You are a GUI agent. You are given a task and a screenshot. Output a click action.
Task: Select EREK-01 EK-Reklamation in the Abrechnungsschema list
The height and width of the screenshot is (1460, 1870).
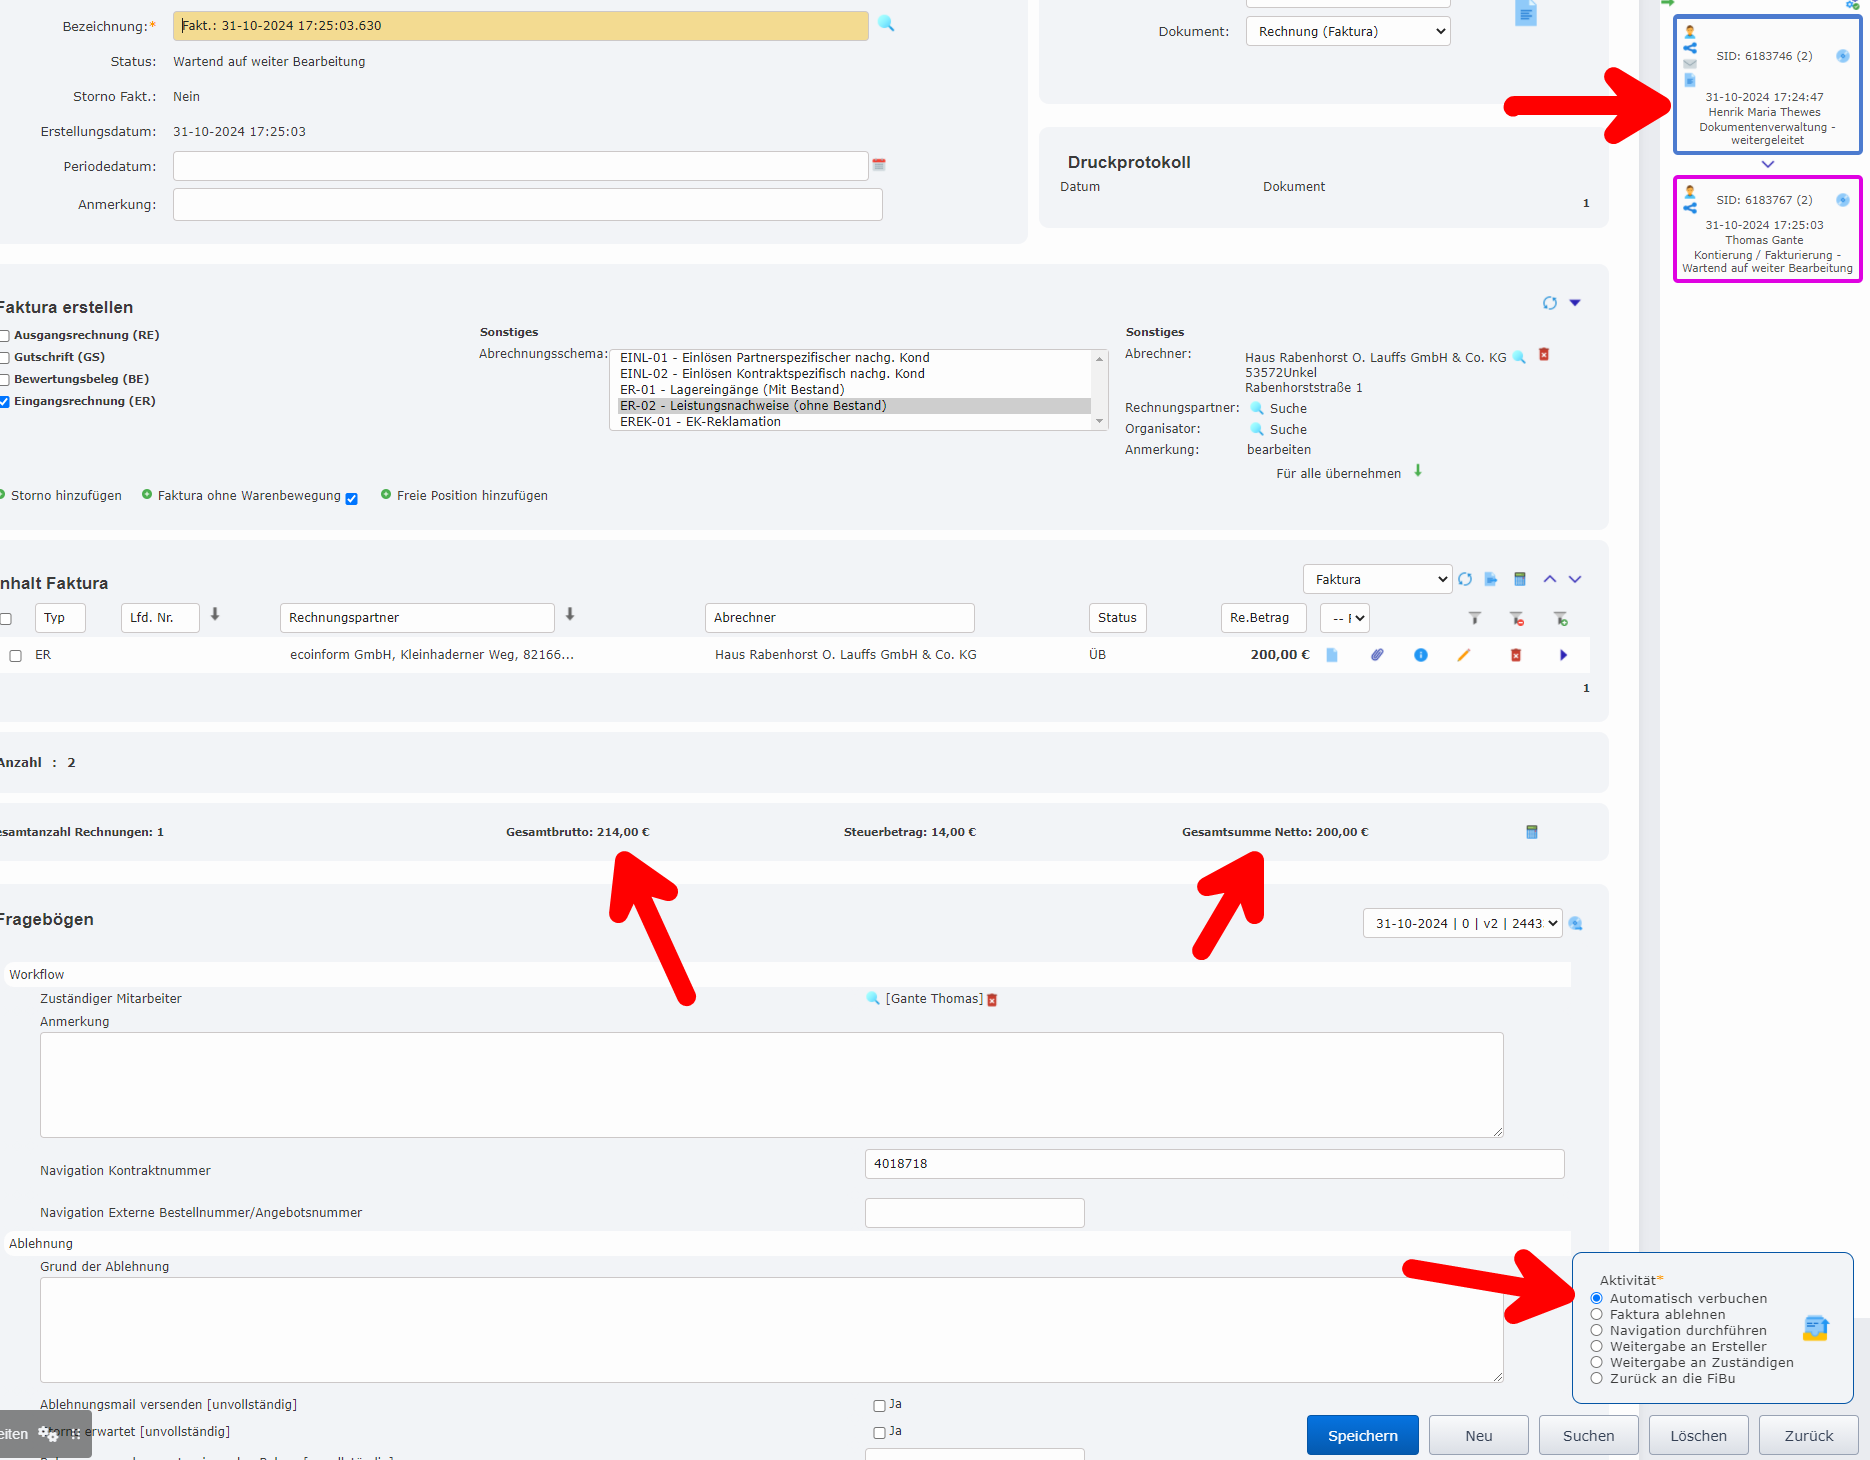point(699,421)
